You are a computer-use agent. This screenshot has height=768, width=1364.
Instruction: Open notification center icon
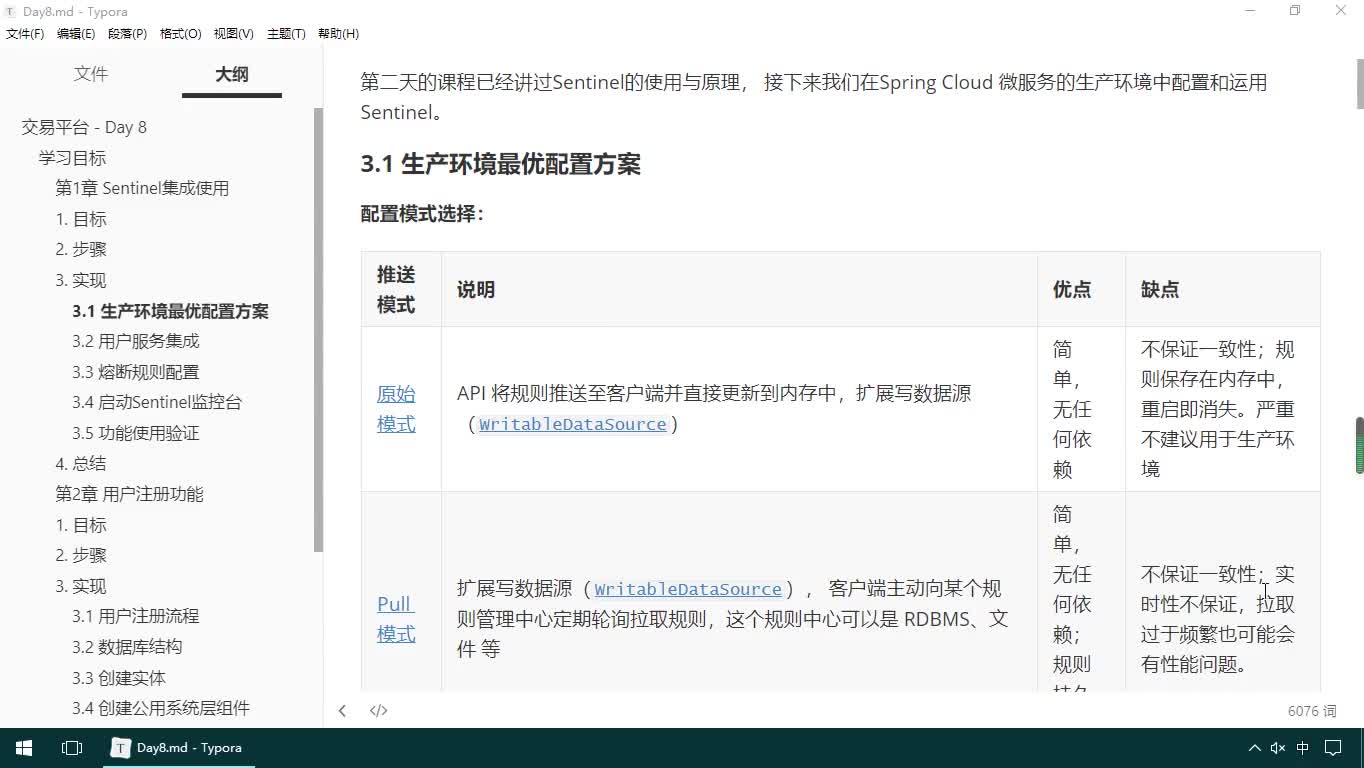1333,748
